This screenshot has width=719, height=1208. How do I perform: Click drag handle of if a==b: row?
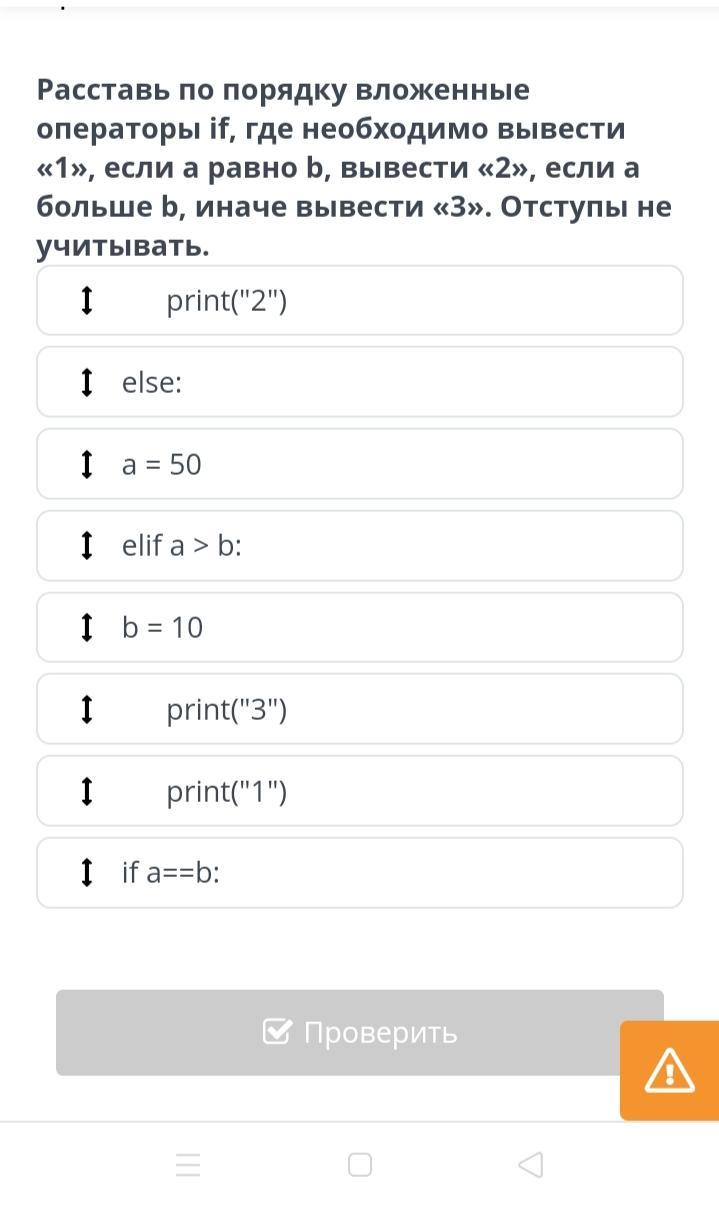tap(87, 873)
